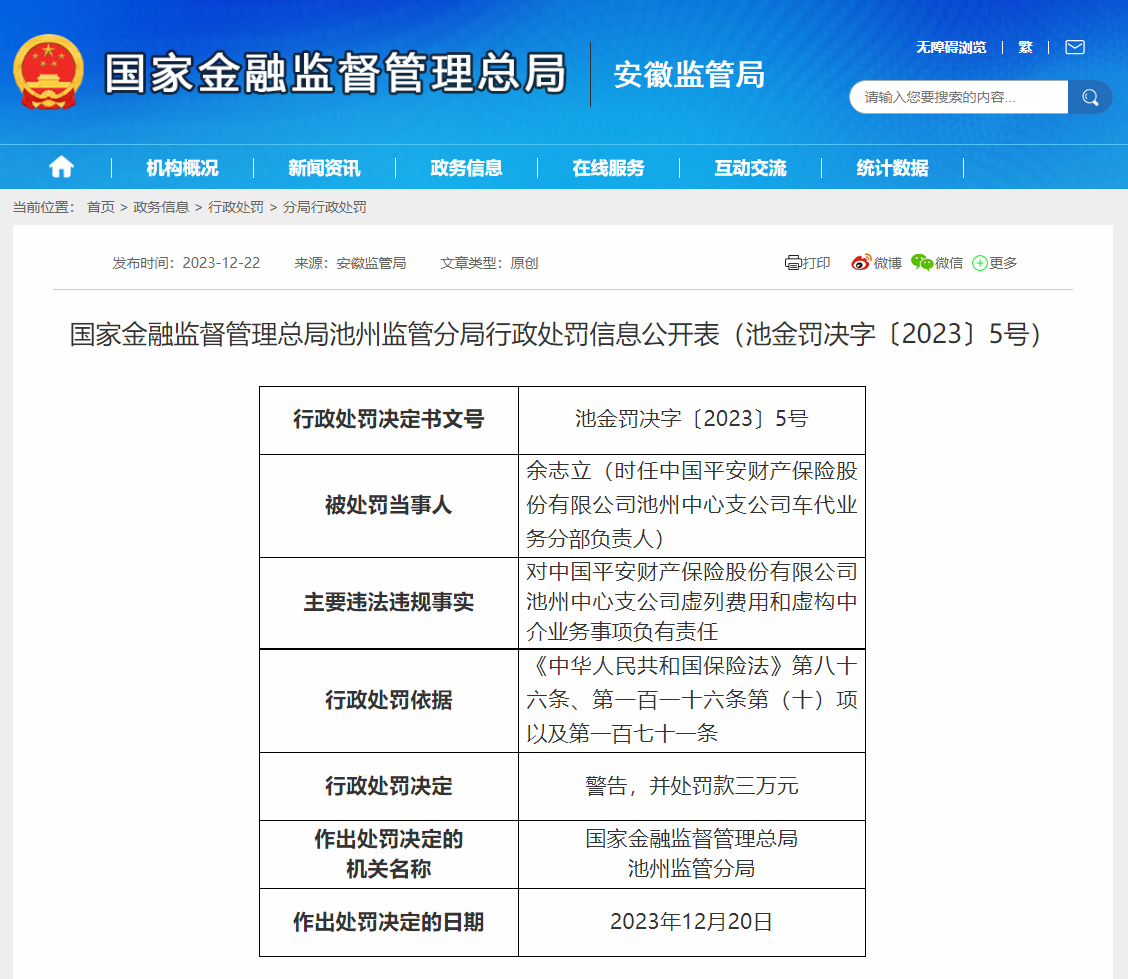Click cell 池金罚决字〔2023〕5号 in table
The image size is (1128, 979).
click(x=691, y=419)
